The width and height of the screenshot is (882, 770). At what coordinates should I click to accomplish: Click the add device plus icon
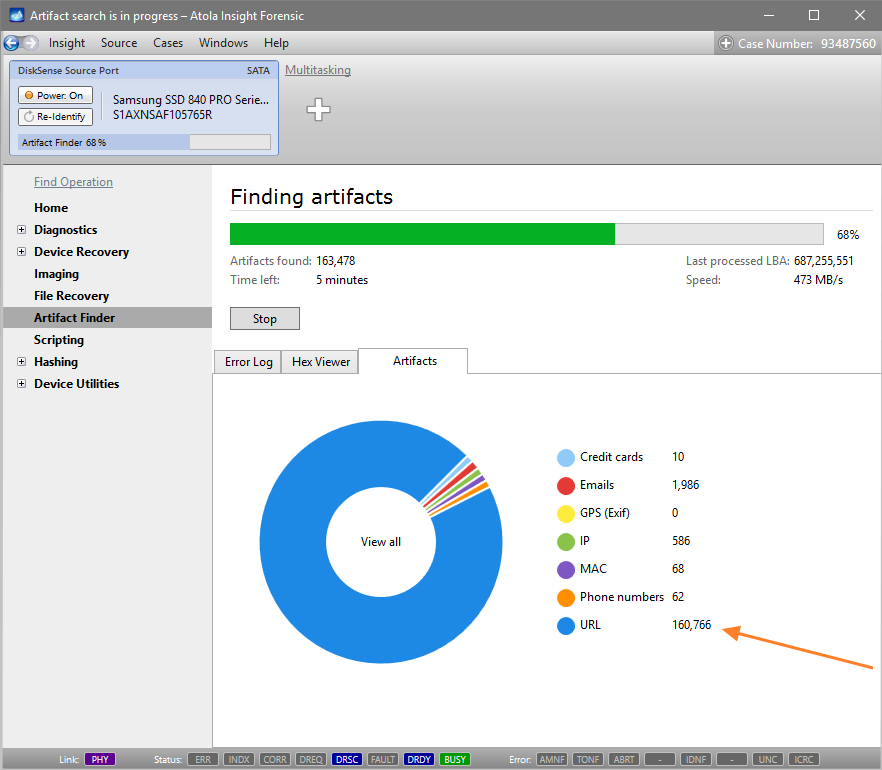318,110
